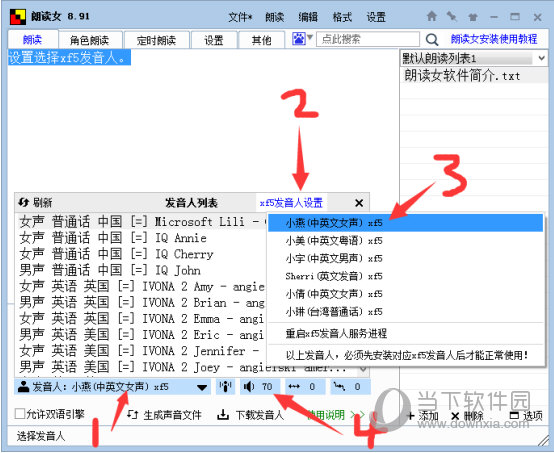Toggle the 允许双语引擎 checkbox

coord(20,414)
